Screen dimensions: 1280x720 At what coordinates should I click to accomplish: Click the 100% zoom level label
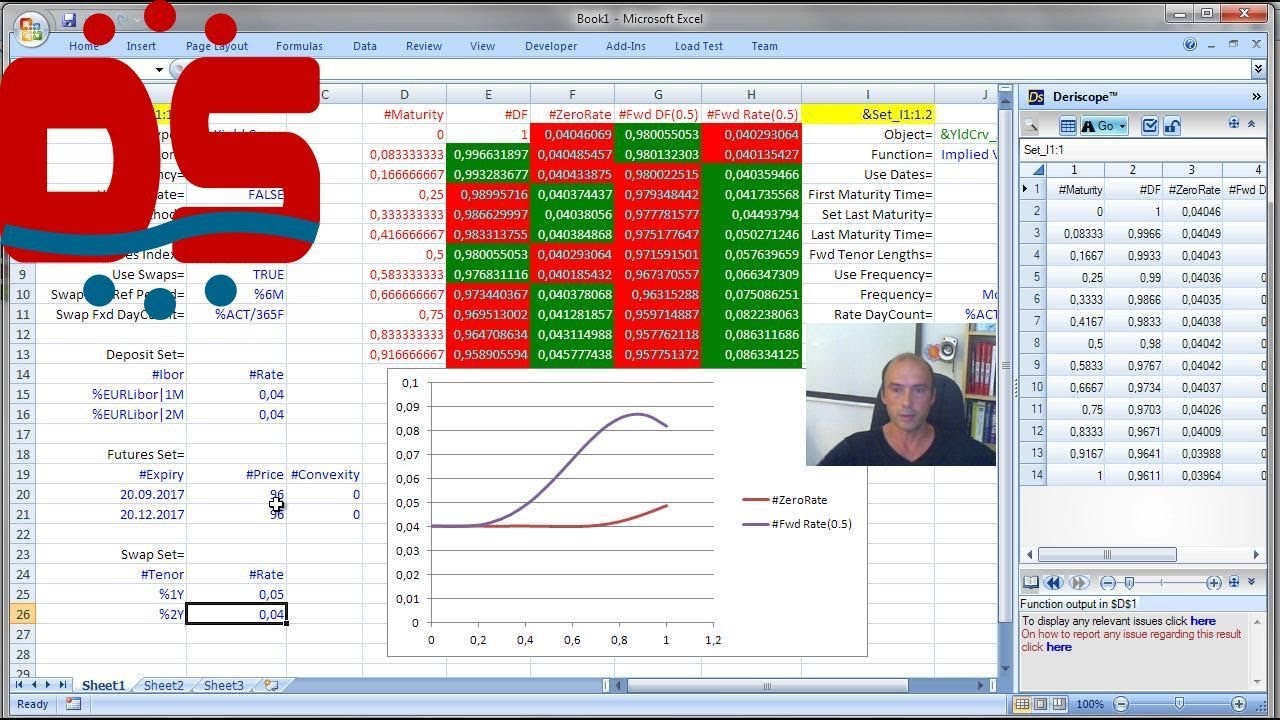click(x=1090, y=705)
